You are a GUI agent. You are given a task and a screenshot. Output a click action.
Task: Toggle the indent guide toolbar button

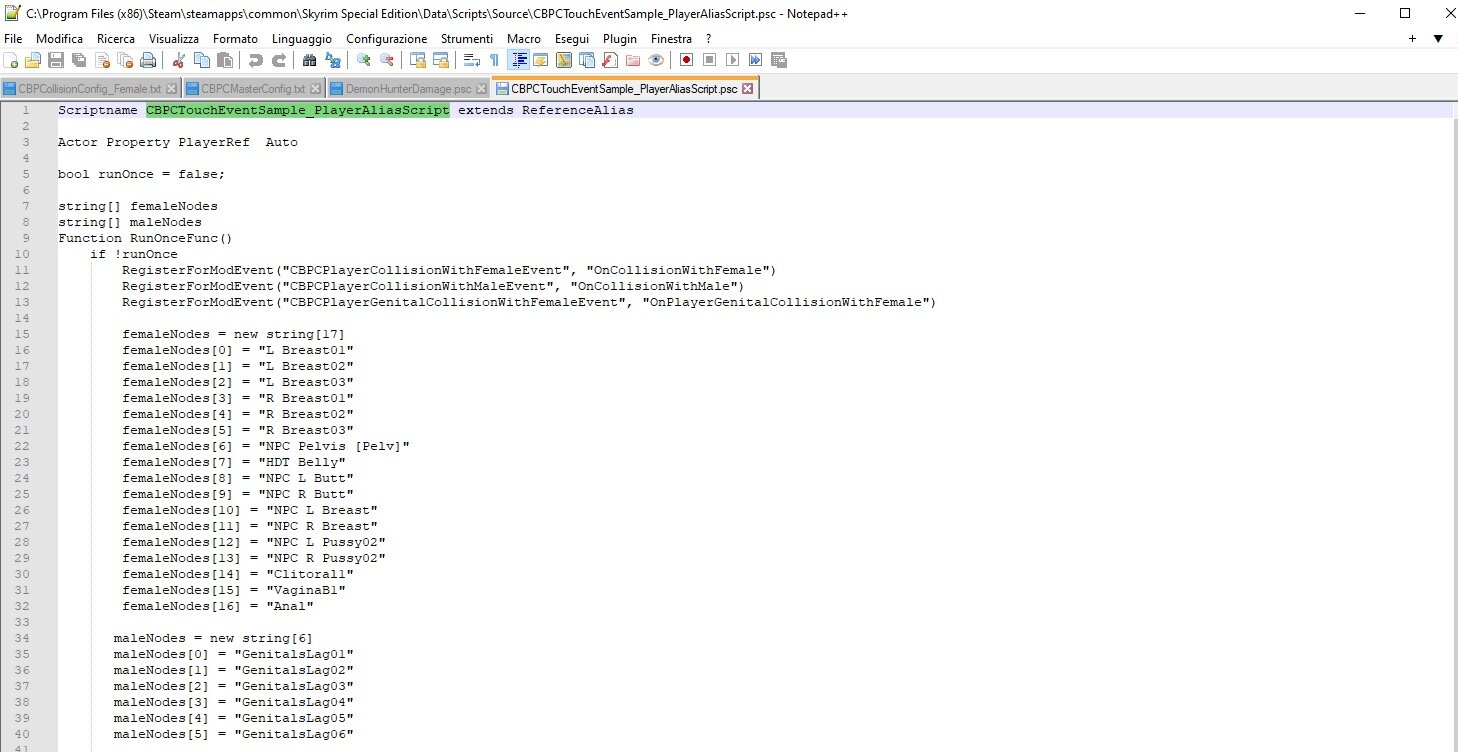point(519,60)
